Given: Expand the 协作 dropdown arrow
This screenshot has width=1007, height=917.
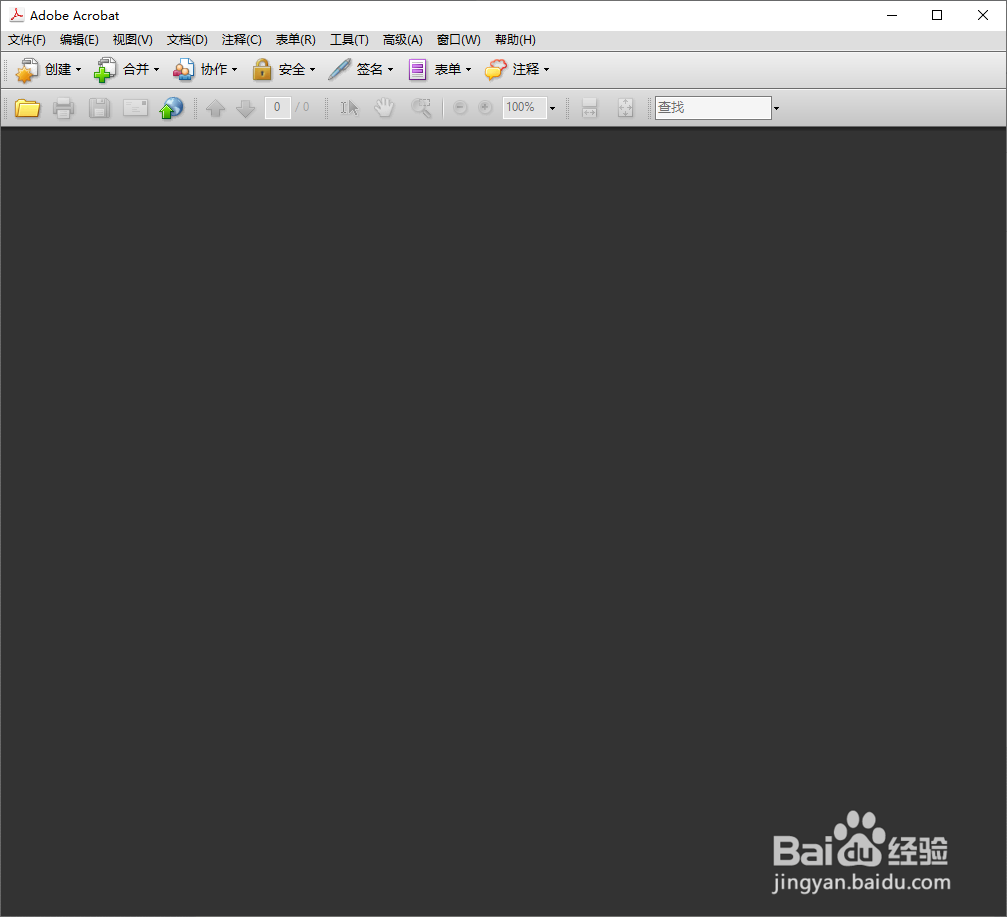Looking at the screenshot, I should [234, 69].
